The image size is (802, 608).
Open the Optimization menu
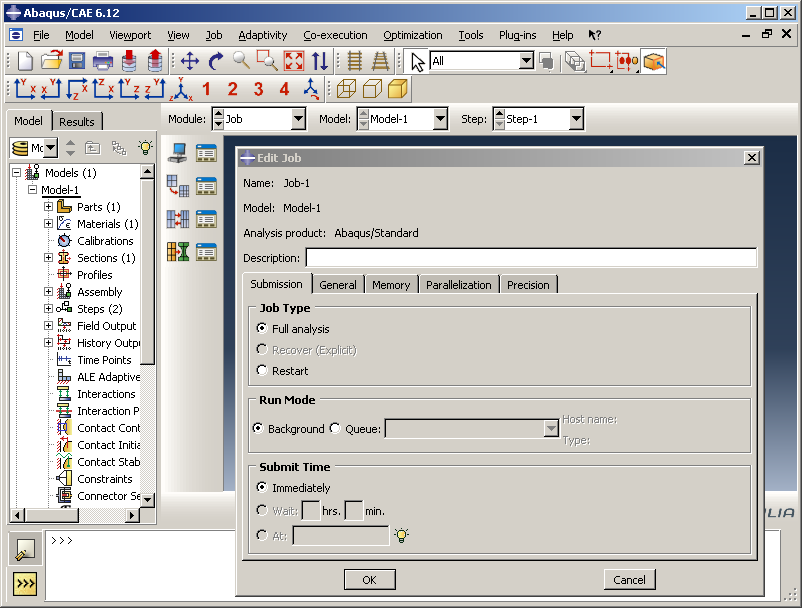[x=413, y=35]
